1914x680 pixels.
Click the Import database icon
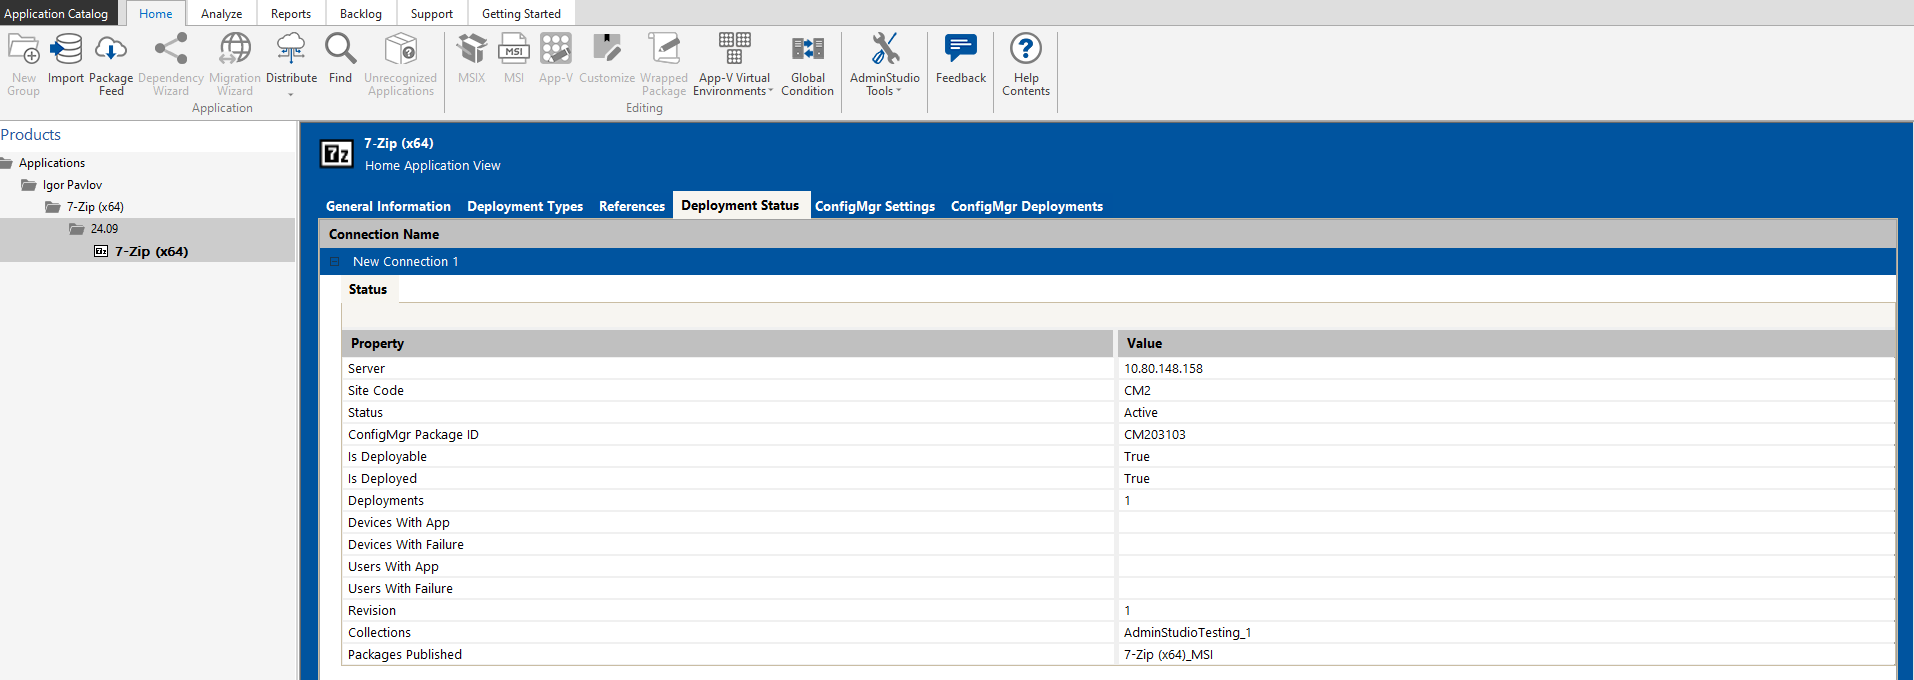(x=66, y=49)
